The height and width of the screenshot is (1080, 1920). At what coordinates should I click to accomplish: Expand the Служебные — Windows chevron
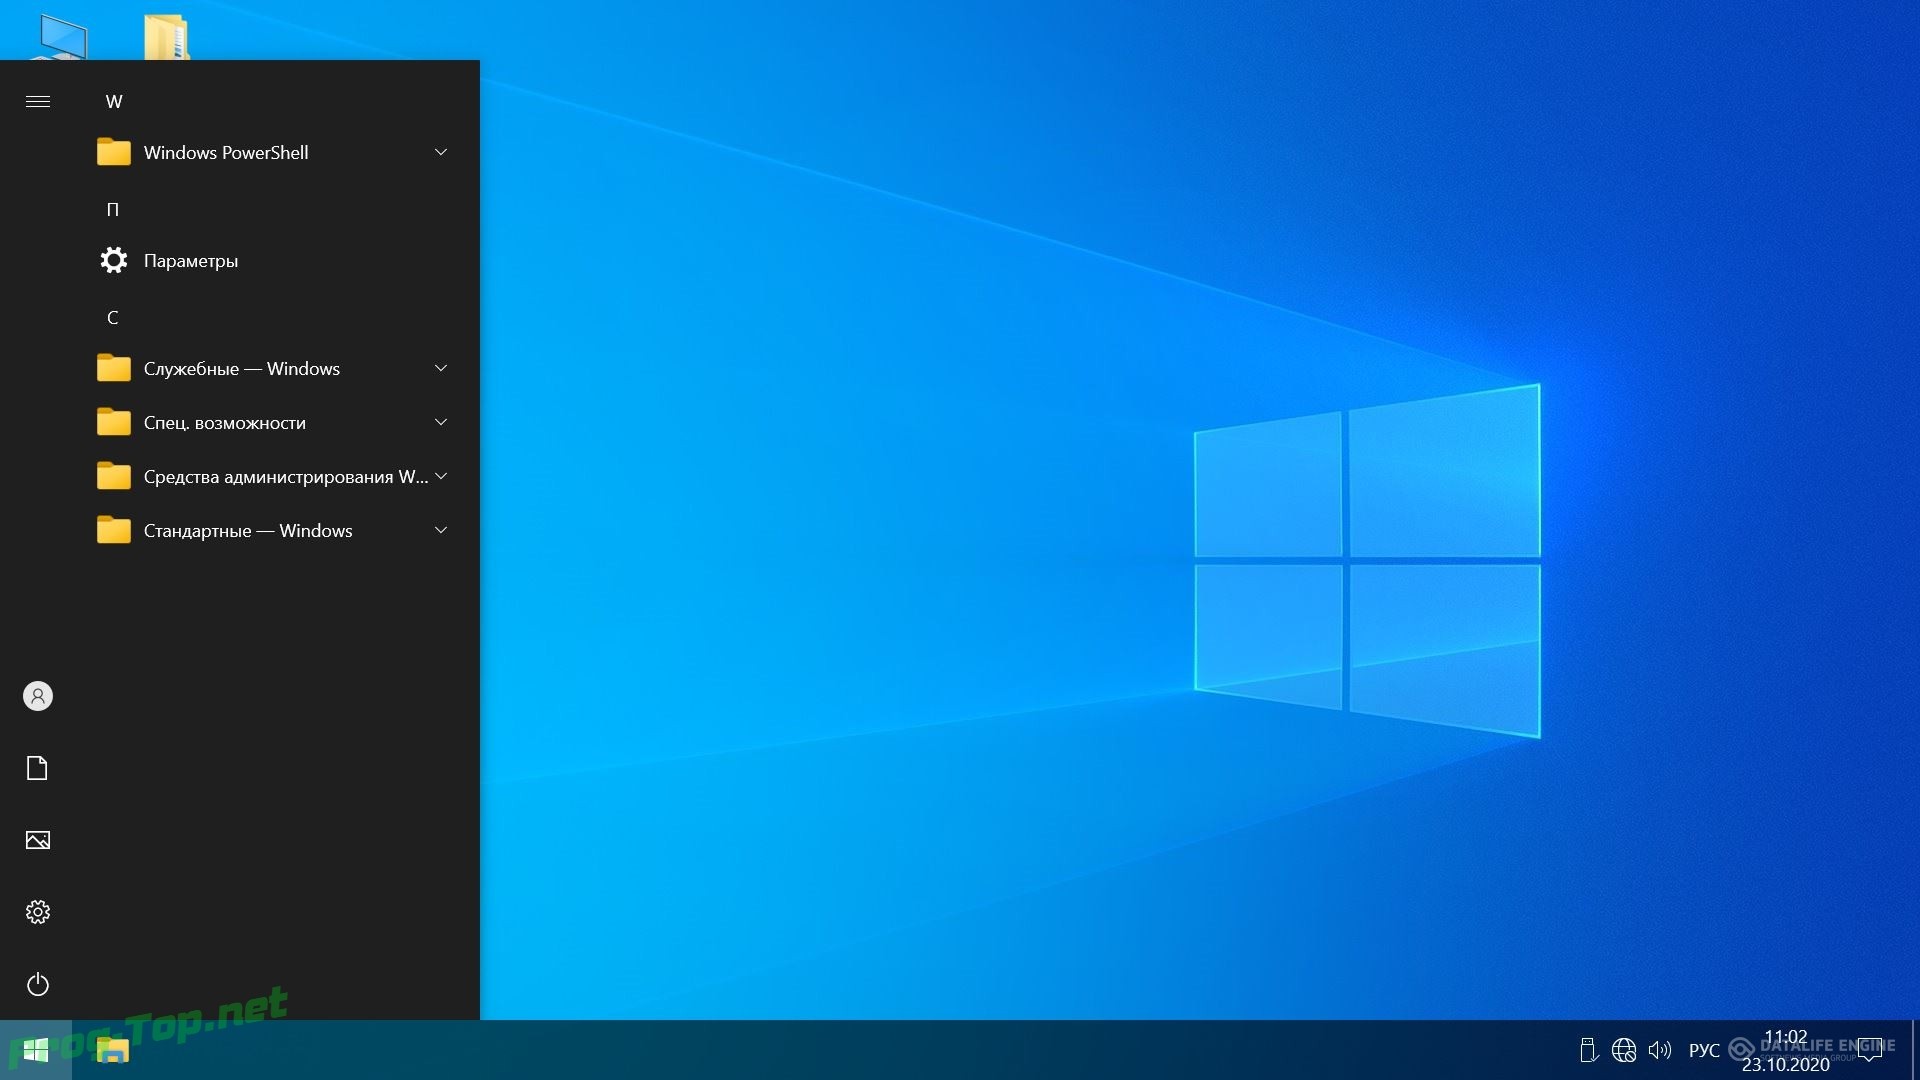pos(441,368)
